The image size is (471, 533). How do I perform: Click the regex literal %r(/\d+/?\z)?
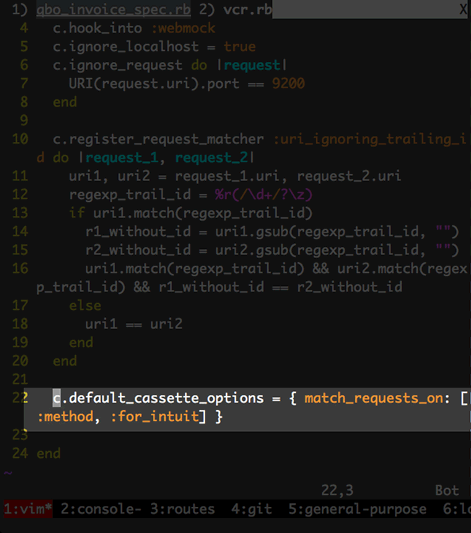263,194
